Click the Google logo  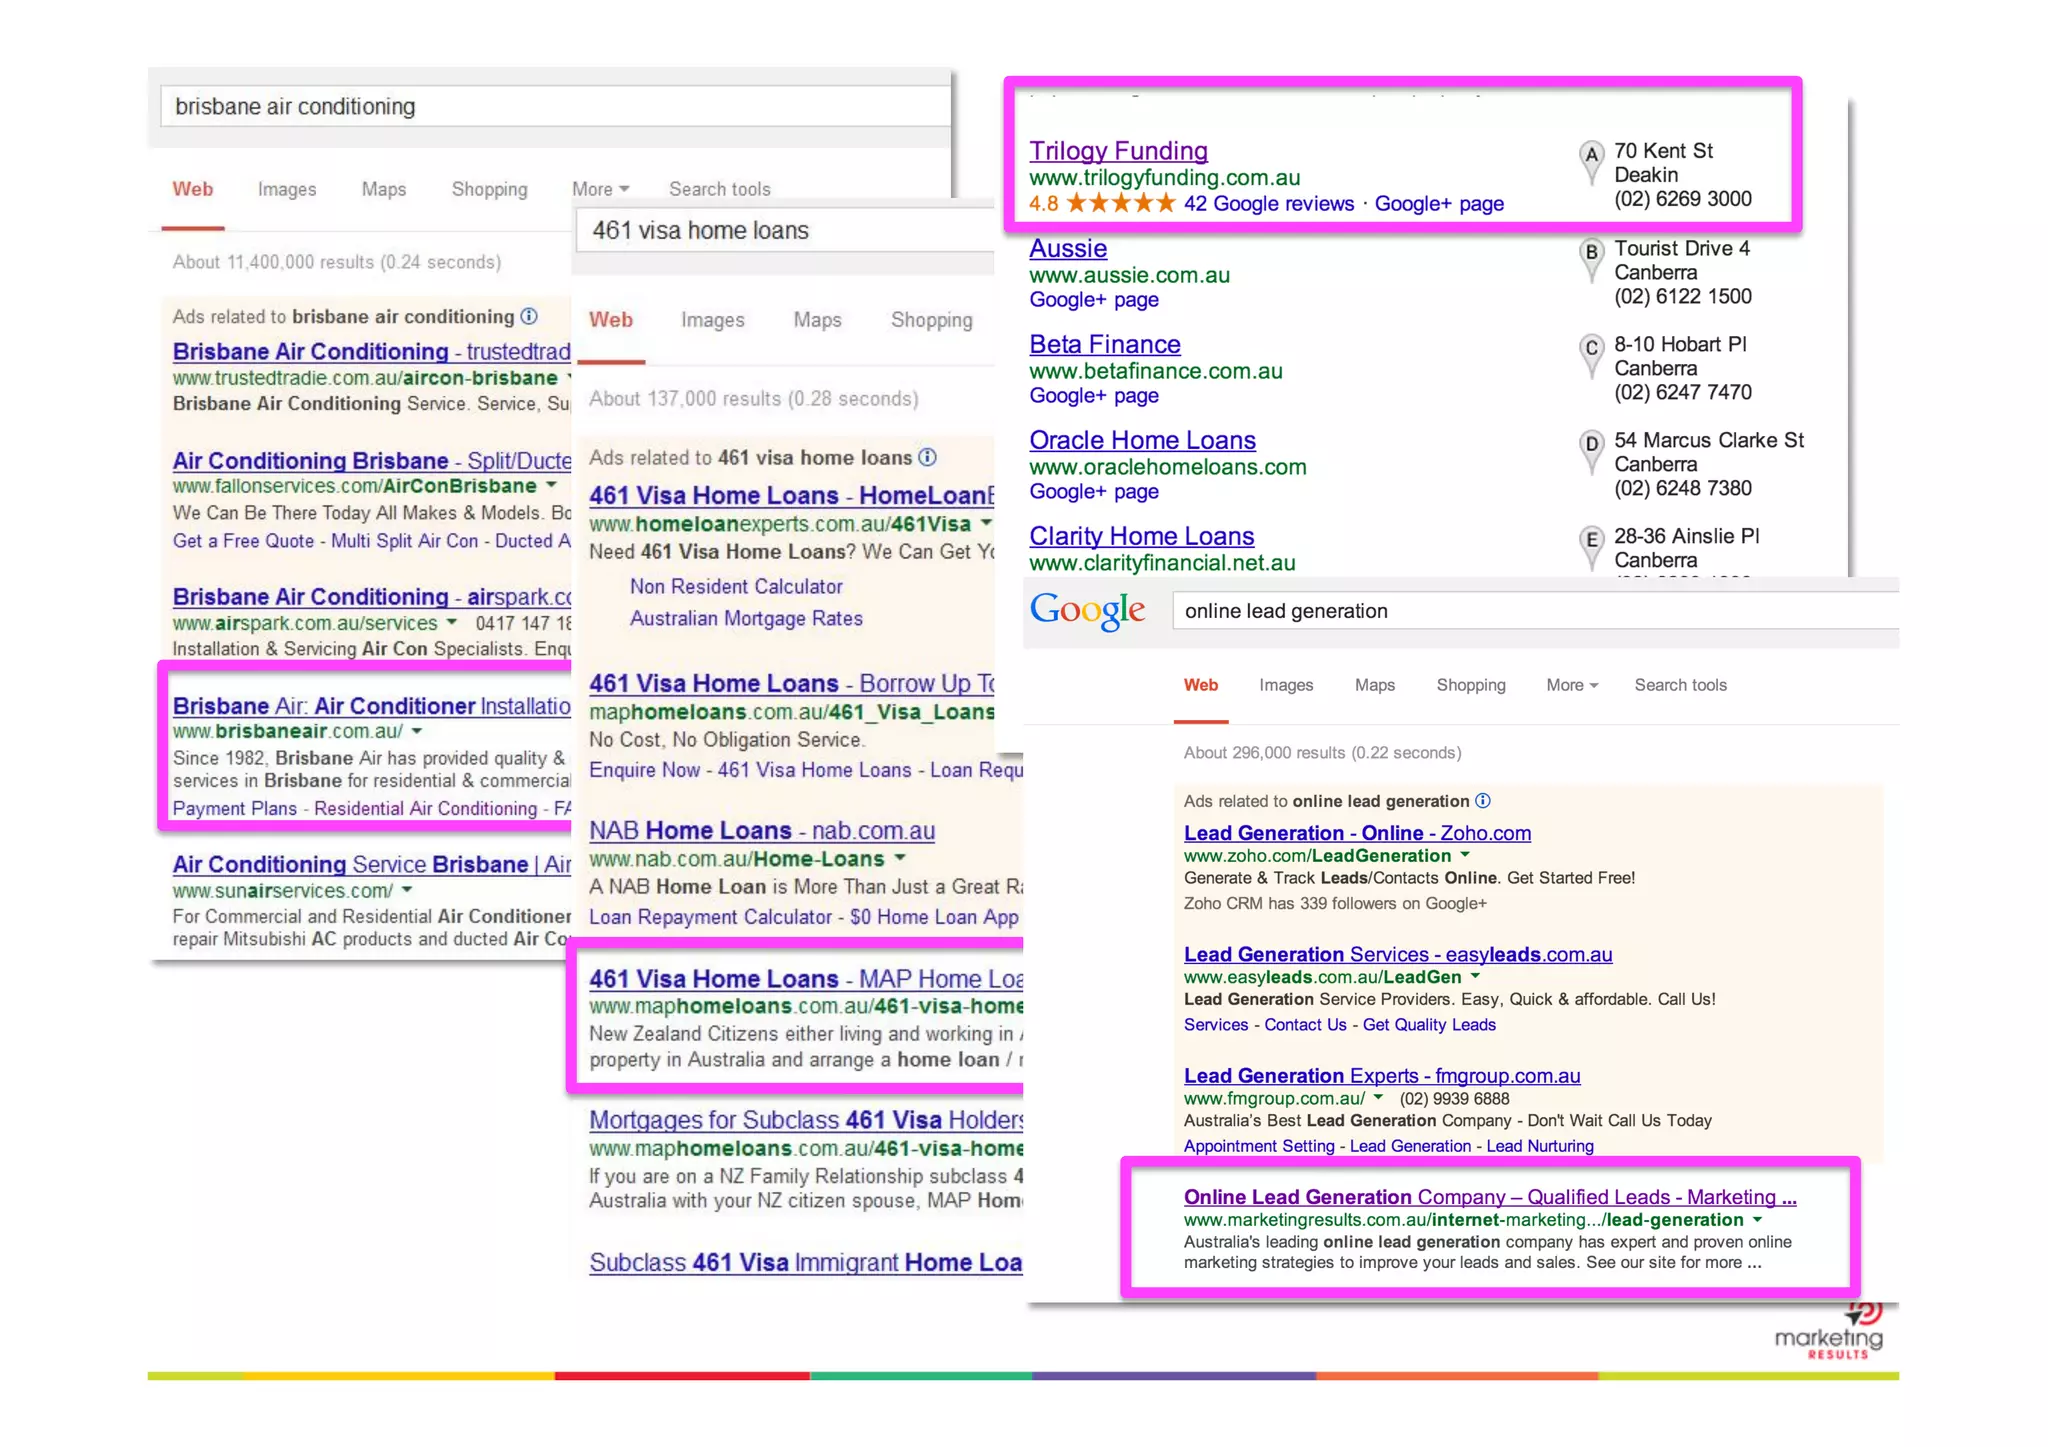point(1087,610)
